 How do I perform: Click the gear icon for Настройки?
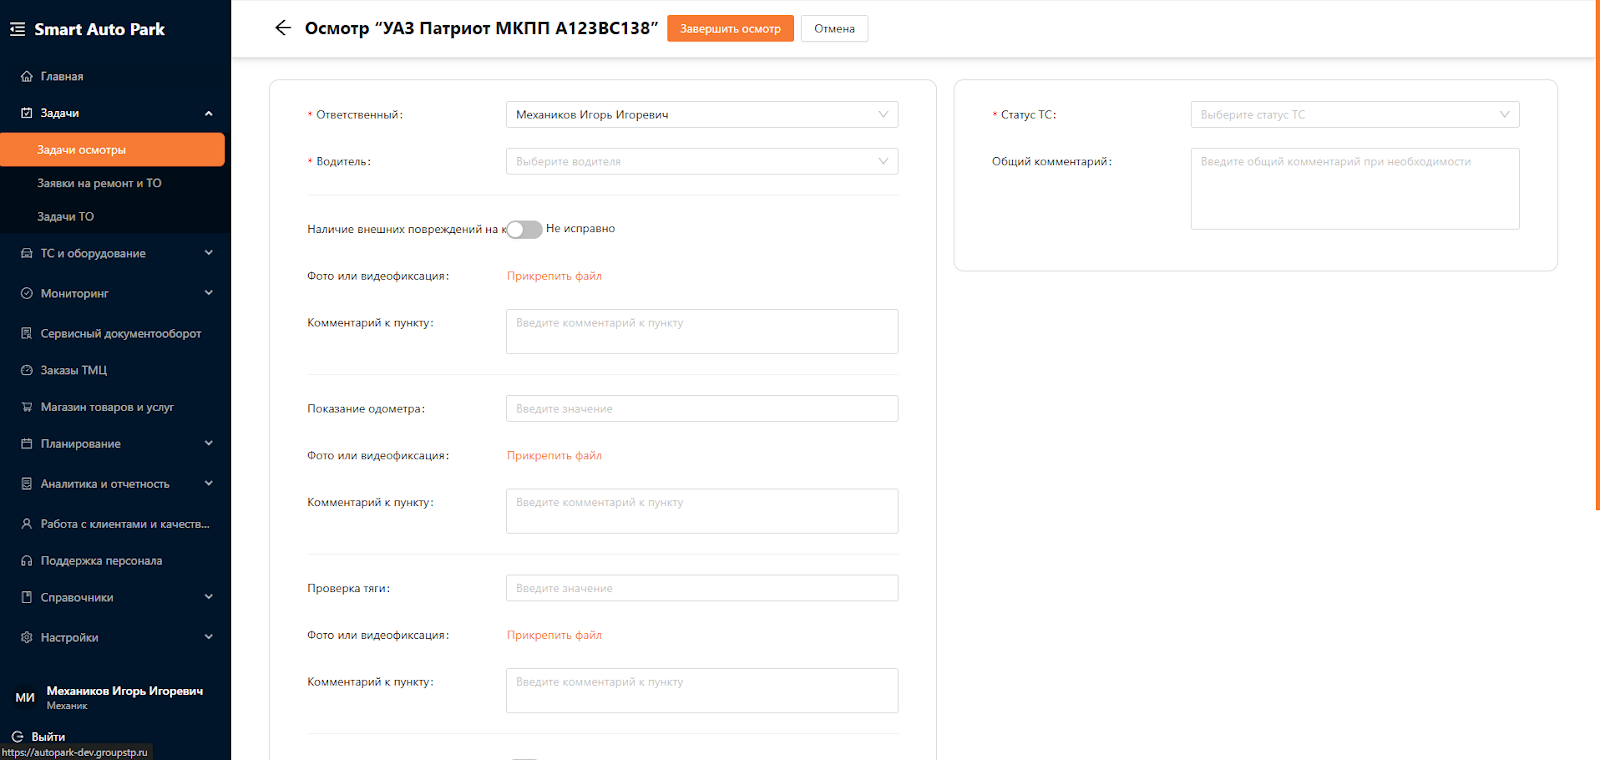pyautogui.click(x=27, y=637)
